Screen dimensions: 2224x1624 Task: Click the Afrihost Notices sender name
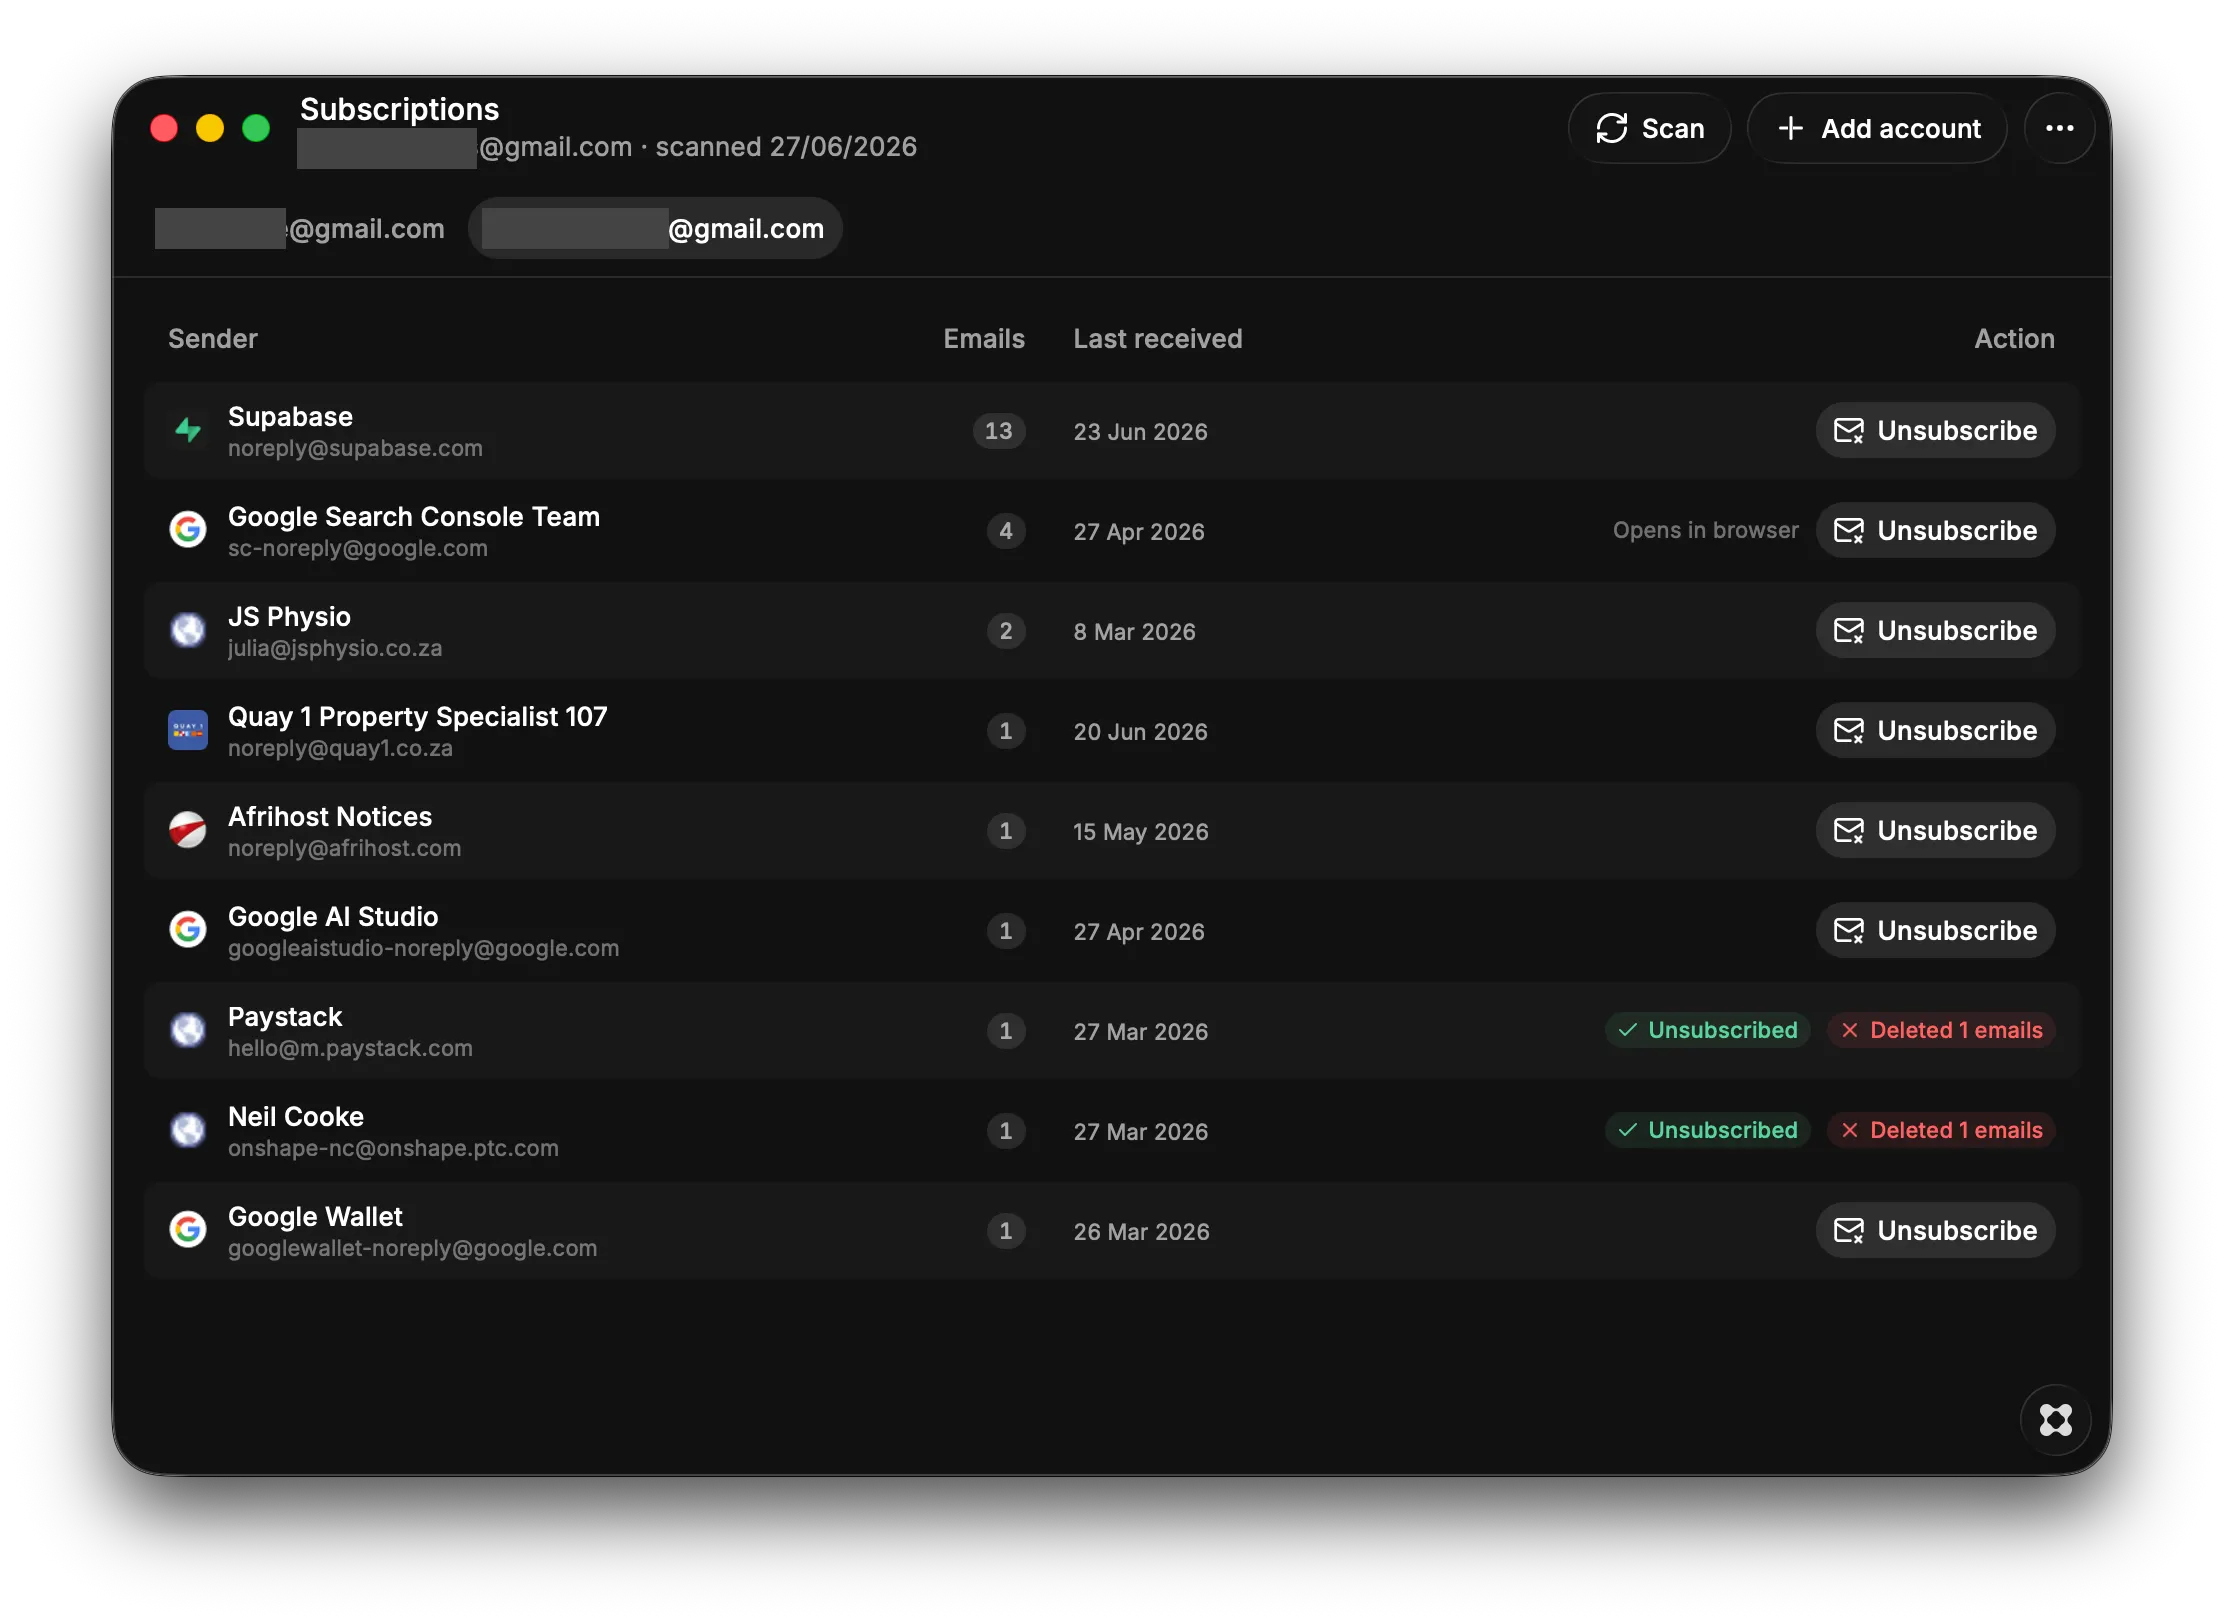click(330, 817)
